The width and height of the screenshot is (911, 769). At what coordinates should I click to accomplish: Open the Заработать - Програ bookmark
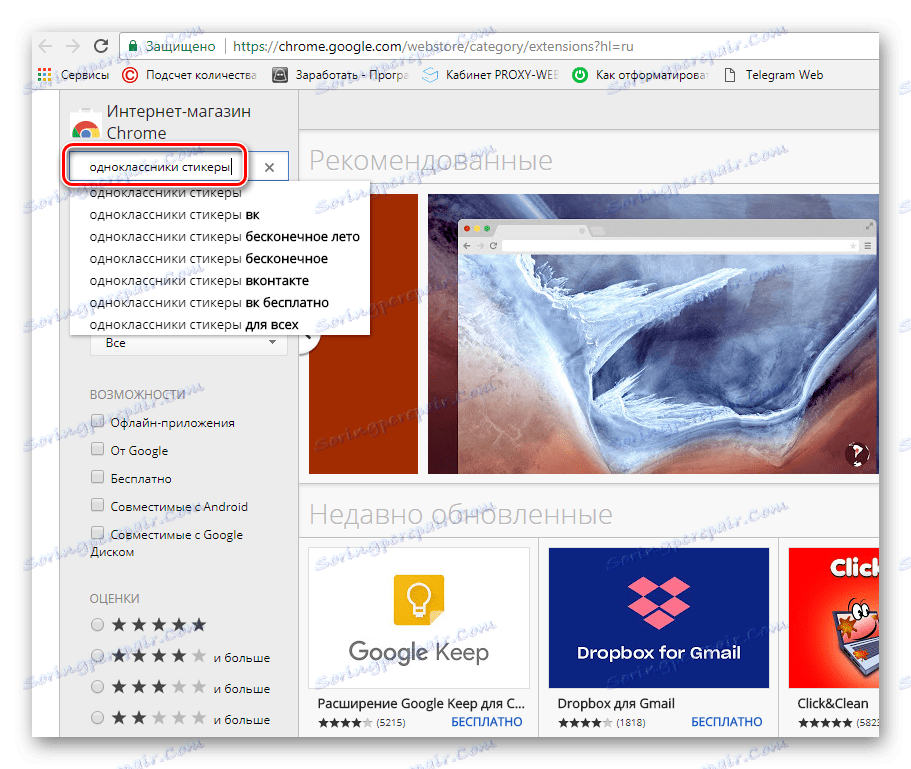point(340,75)
